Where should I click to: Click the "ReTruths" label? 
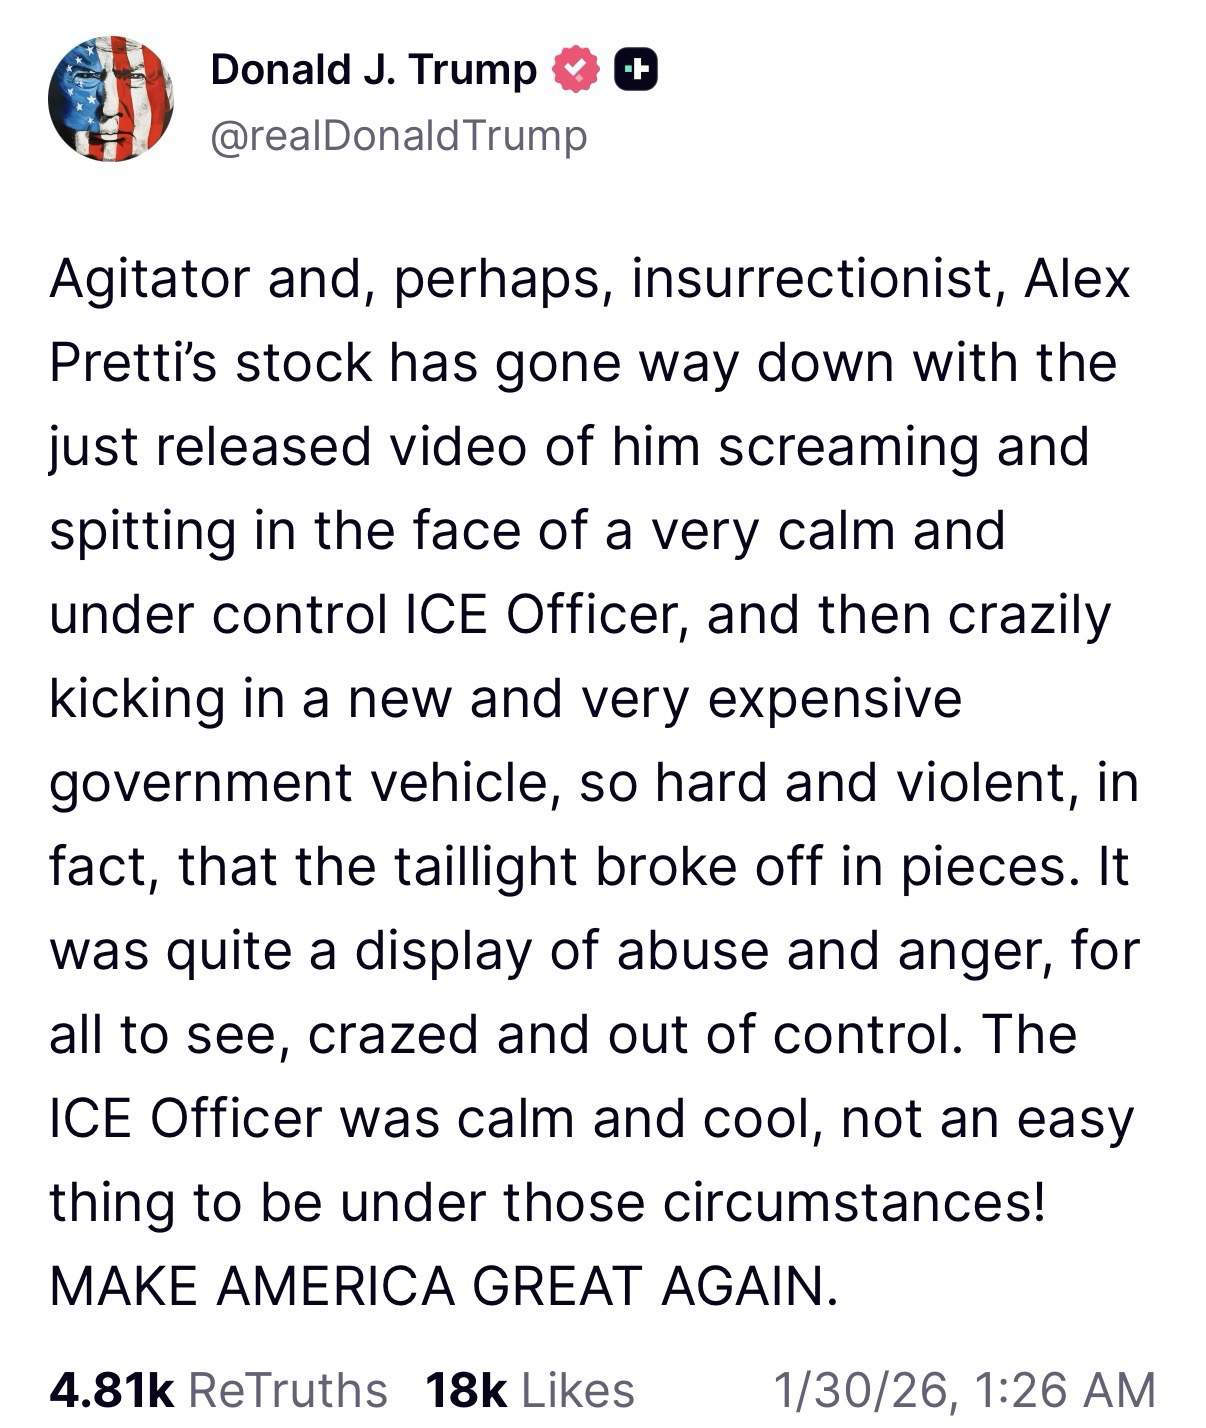(x=288, y=1389)
